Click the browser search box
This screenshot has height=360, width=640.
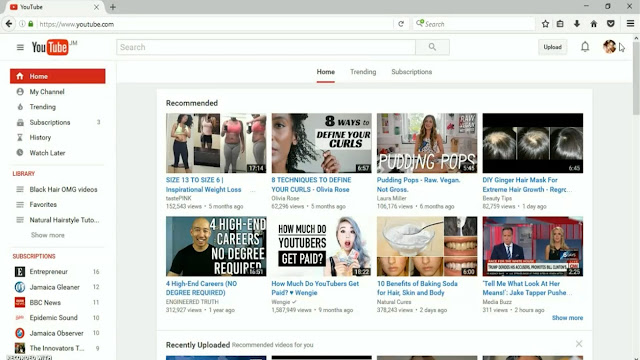(474, 24)
